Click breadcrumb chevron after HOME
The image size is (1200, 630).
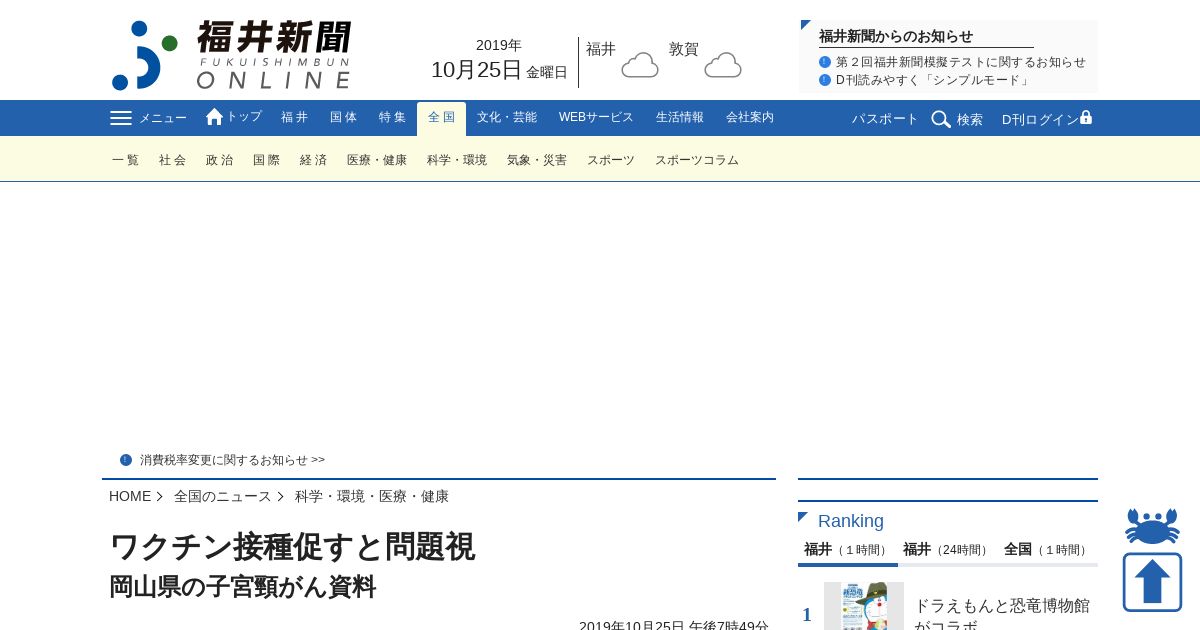[160, 496]
